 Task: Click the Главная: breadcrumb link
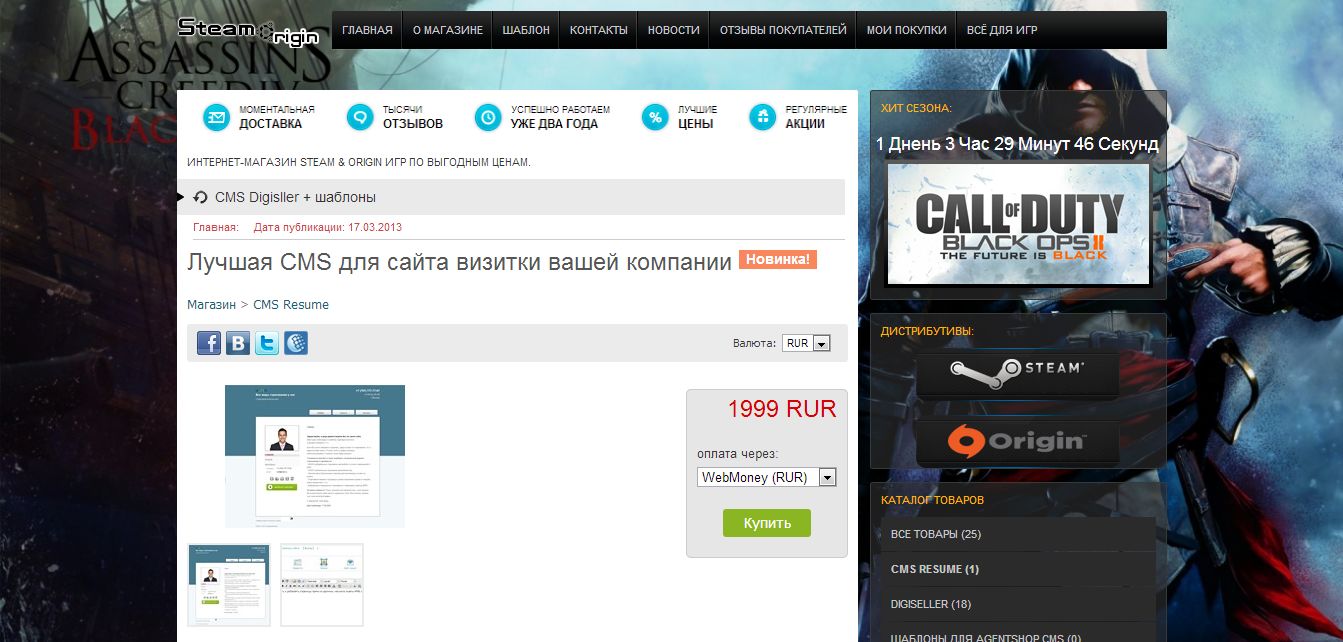click(x=216, y=228)
